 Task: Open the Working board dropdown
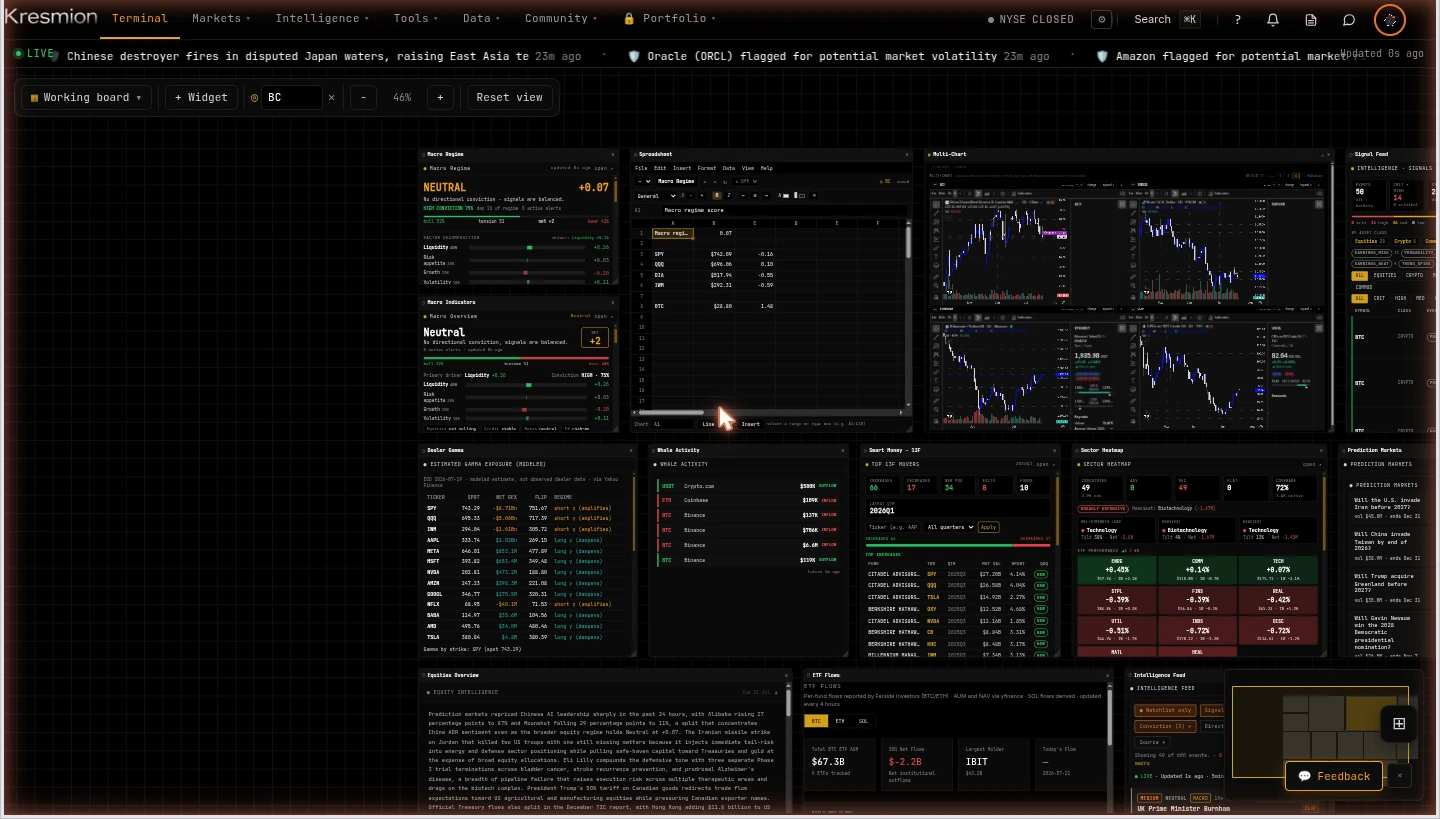pos(86,97)
